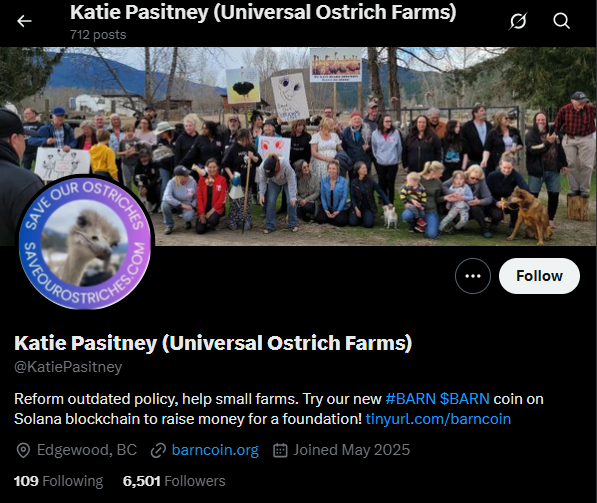Go back with the left arrow icon
597x503 pixels.
coord(24,21)
